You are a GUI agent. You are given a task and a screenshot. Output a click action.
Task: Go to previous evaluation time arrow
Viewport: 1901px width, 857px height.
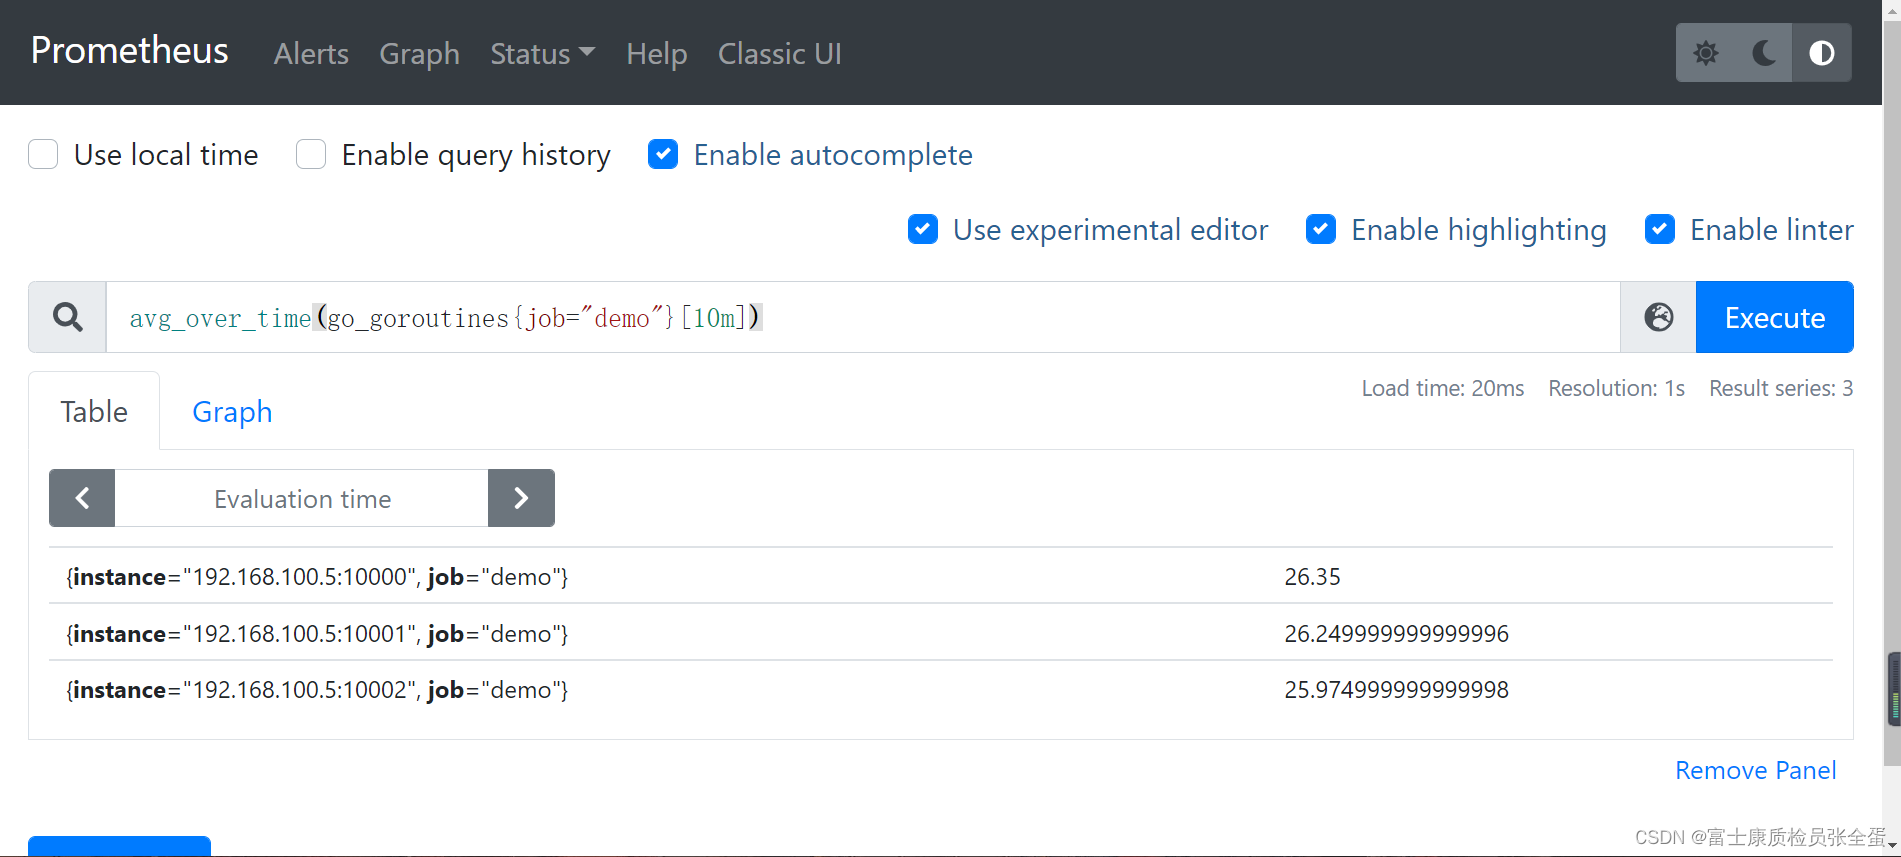click(82, 498)
